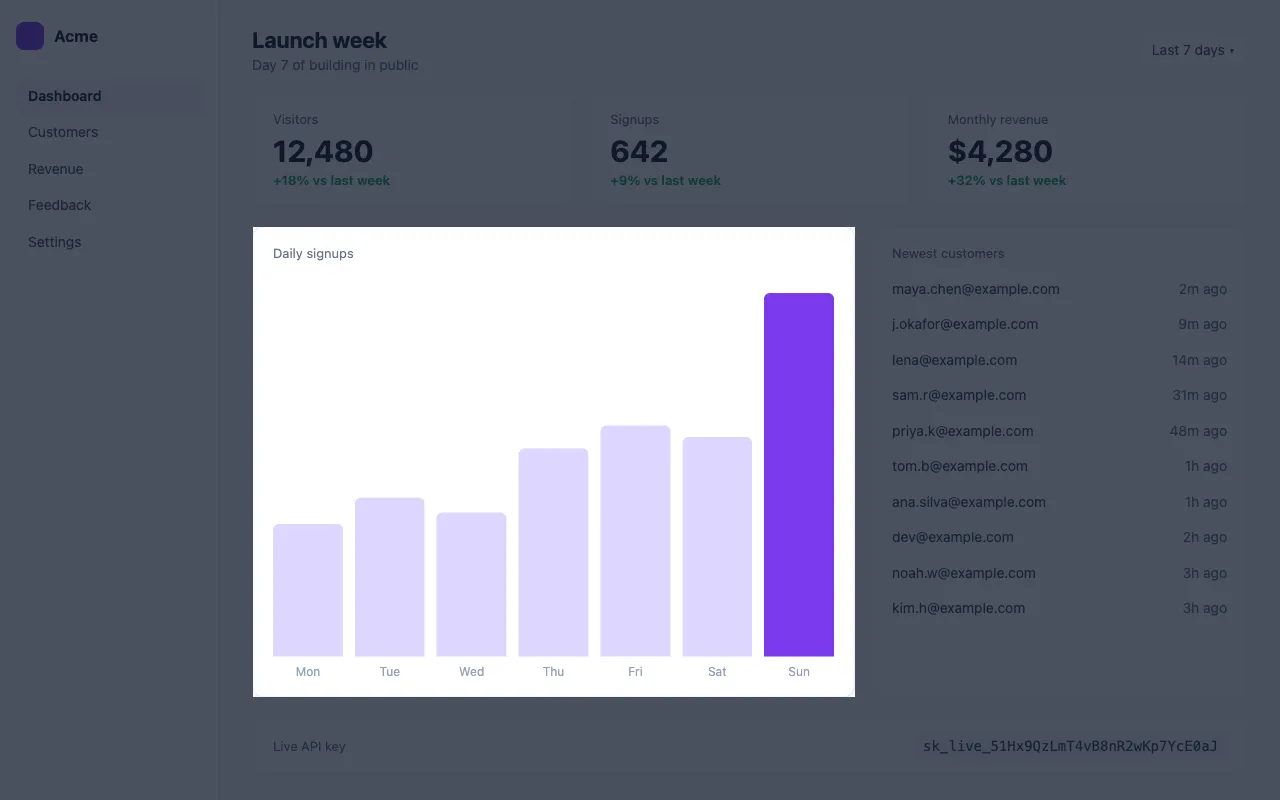Open the Revenue sidebar item
This screenshot has width=1280, height=800.
pyautogui.click(x=110, y=169)
